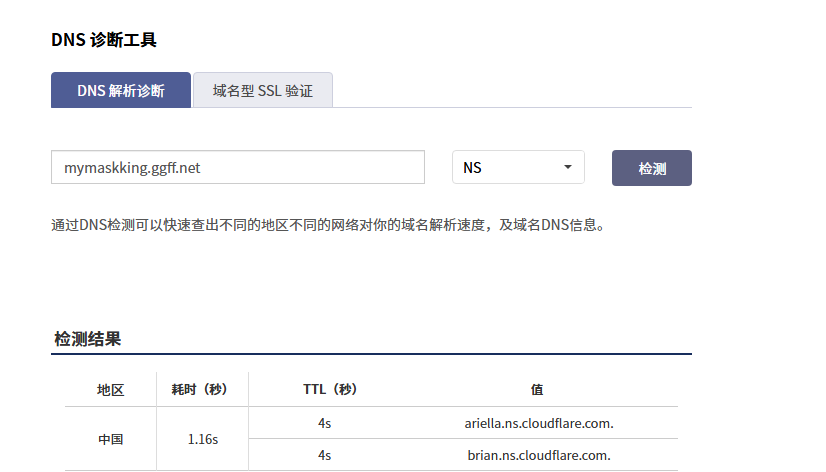Screen dimensions: 826x472
Task: Click the domain input field with mymaskking.ggff.net
Action: click(x=238, y=168)
